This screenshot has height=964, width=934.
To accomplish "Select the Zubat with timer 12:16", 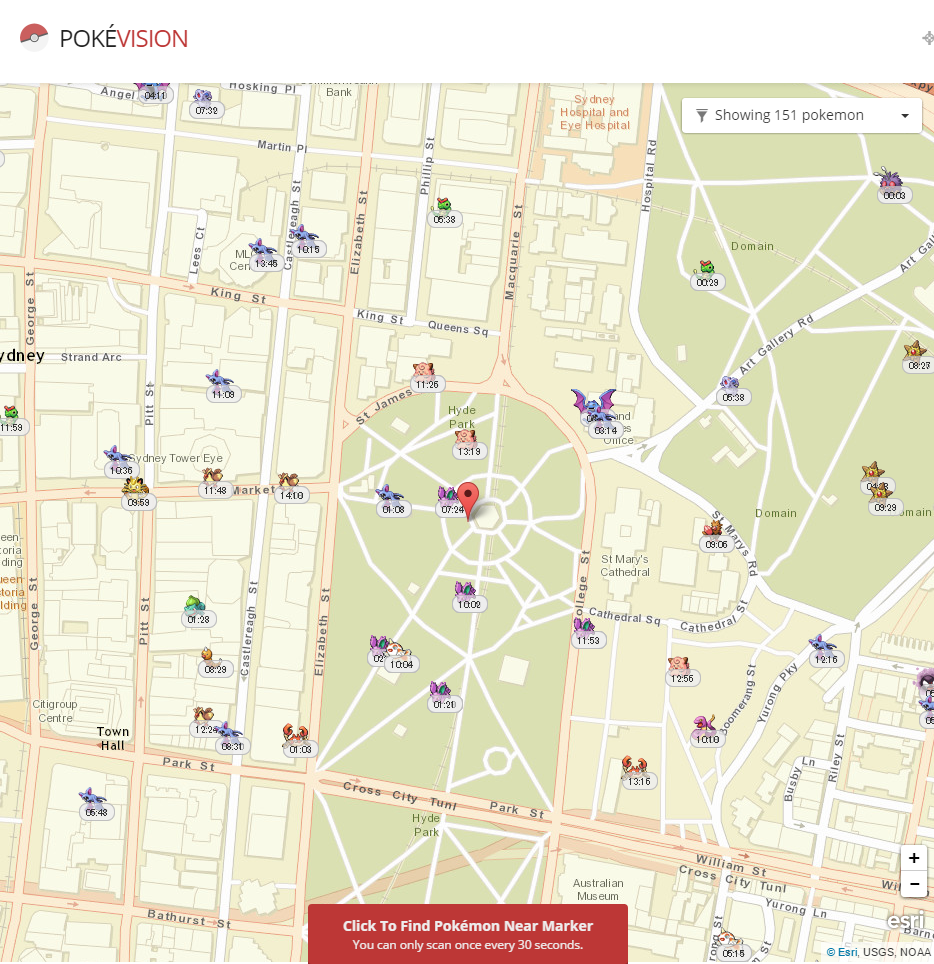I will pos(825,651).
